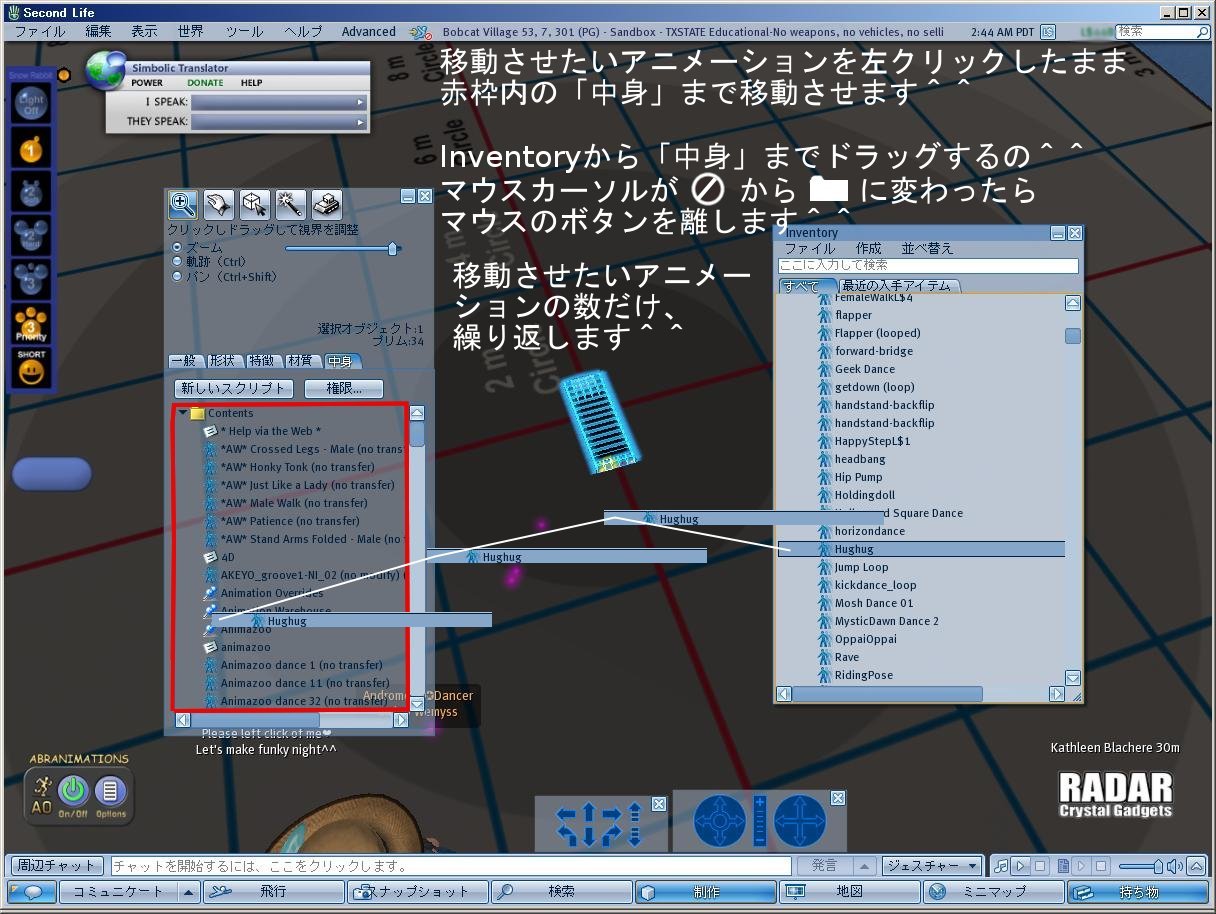Click the chat input field
Image resolution: width=1216 pixels, height=914 pixels.
tap(450, 866)
